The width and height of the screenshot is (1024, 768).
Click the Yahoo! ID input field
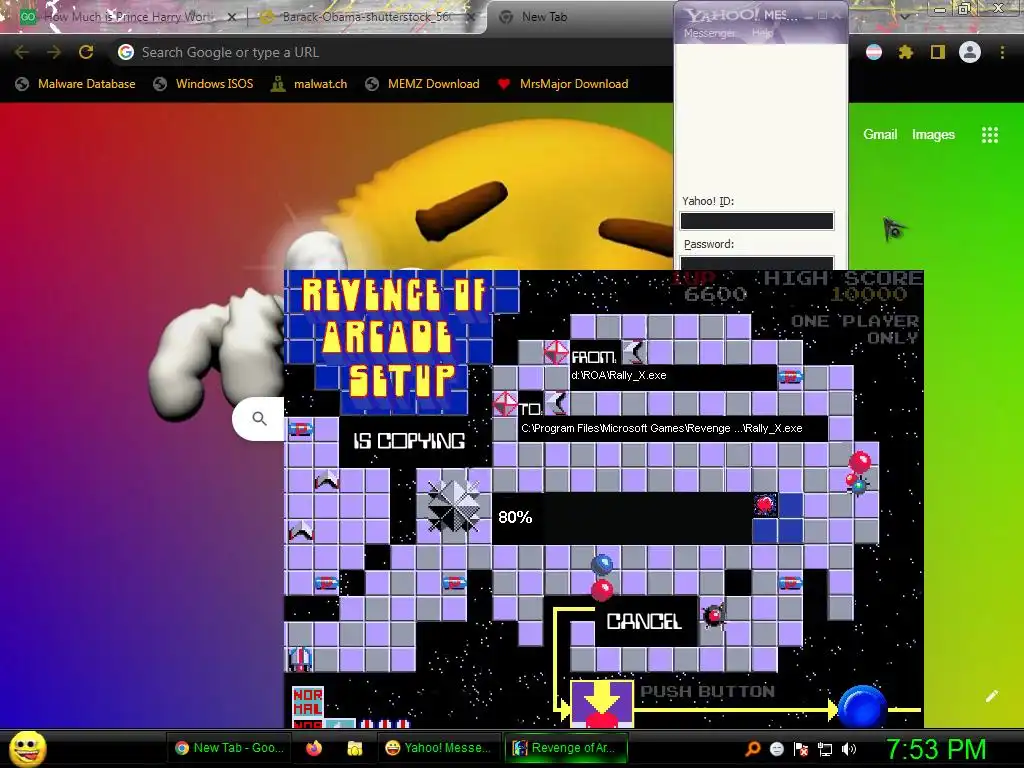pos(757,221)
